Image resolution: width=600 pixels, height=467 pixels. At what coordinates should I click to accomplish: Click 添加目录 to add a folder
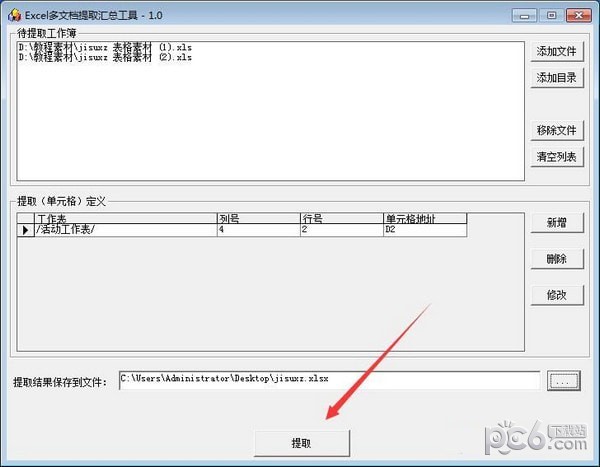click(557, 78)
